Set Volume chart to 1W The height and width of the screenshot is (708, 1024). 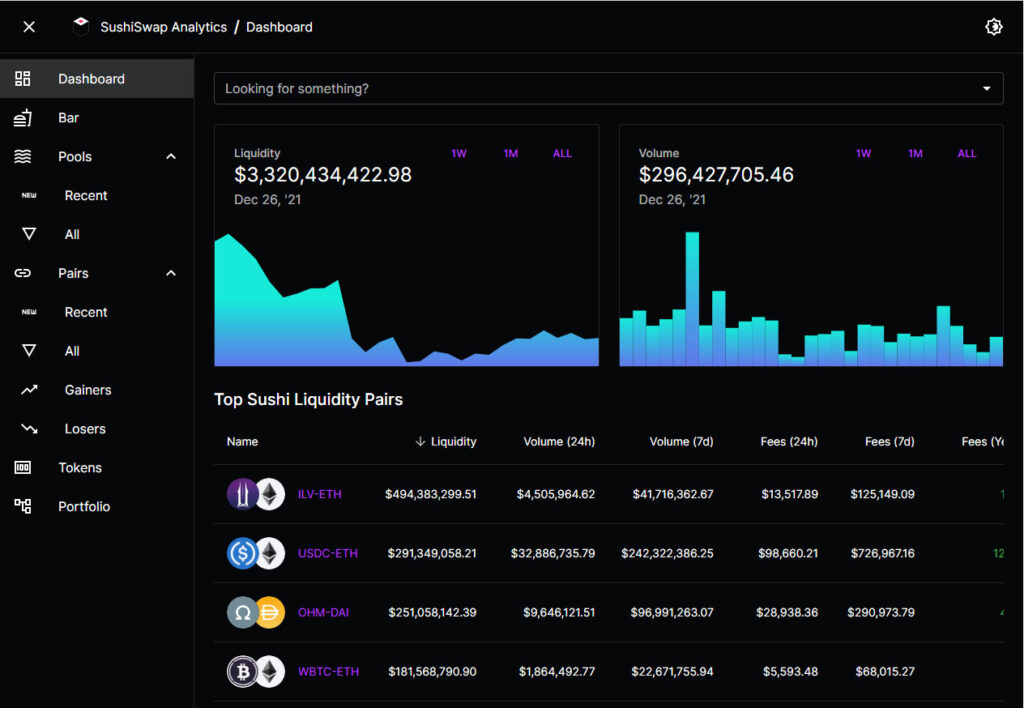[x=863, y=153]
